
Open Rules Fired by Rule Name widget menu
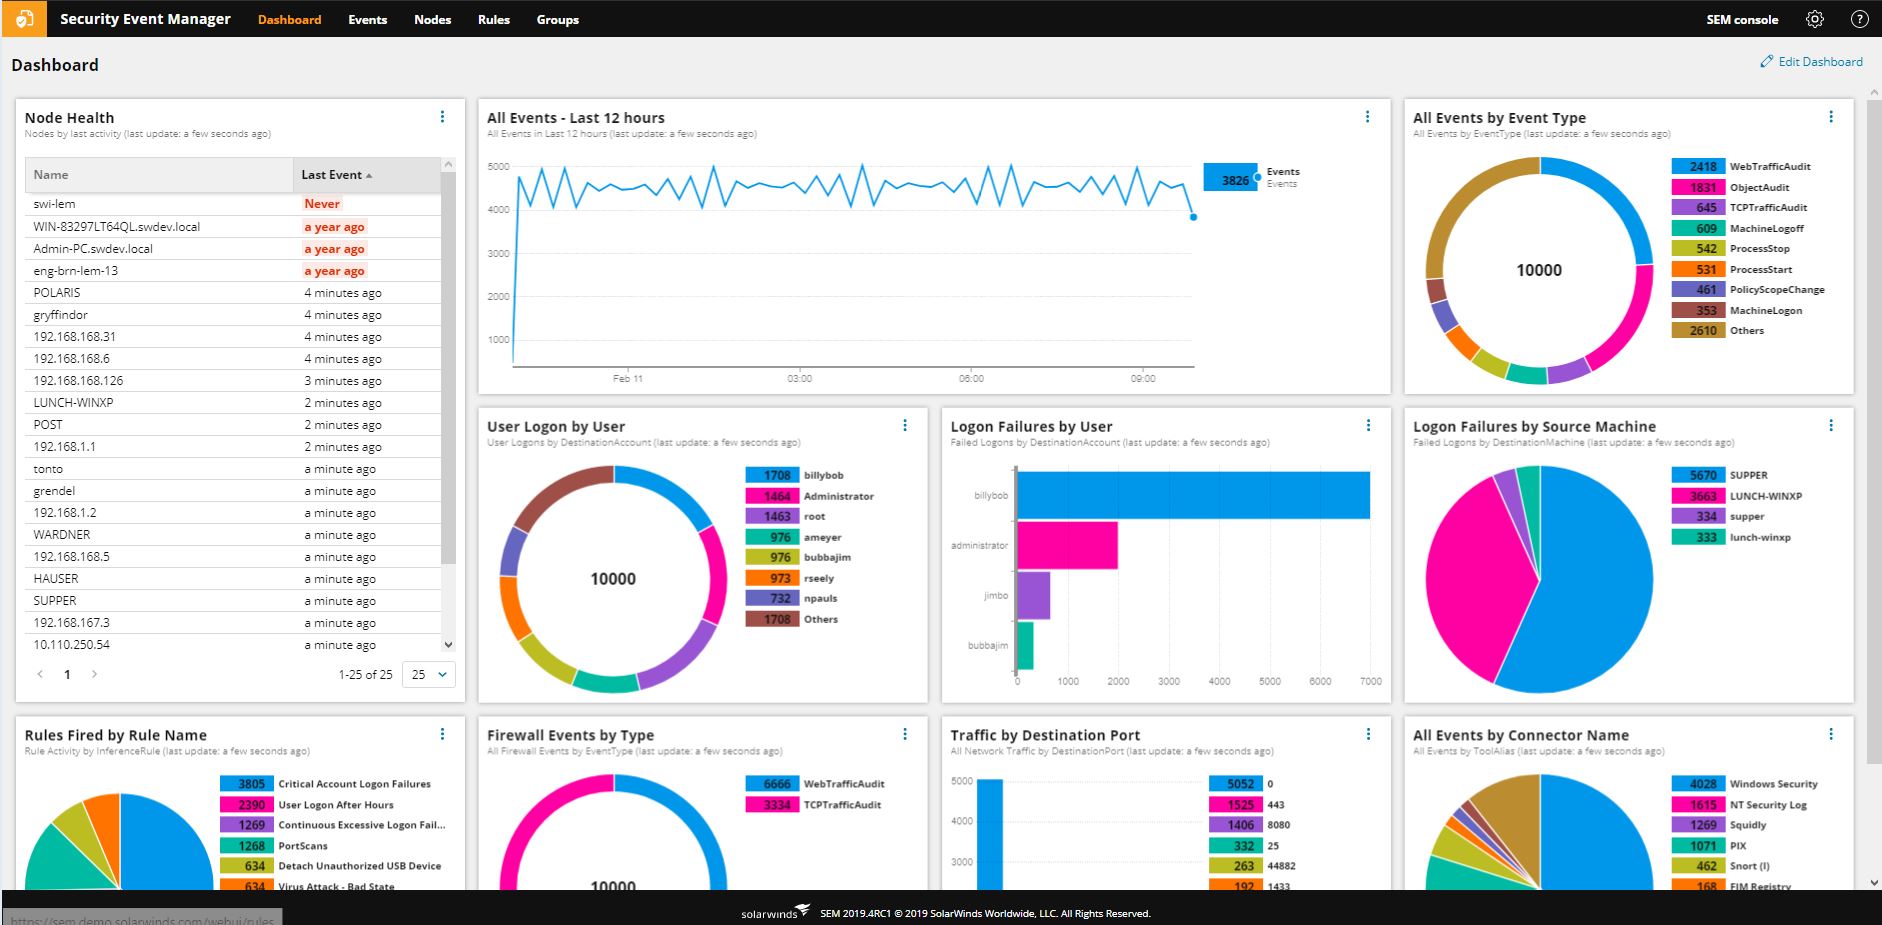tap(442, 734)
